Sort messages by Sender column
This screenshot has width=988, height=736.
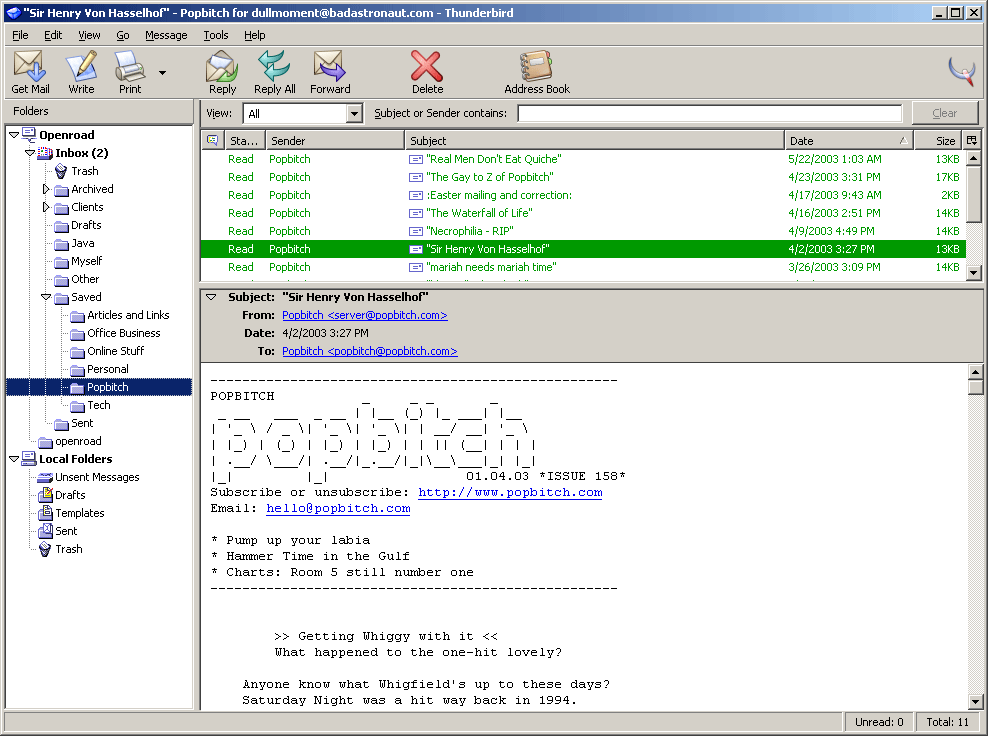pyautogui.click(x=335, y=141)
